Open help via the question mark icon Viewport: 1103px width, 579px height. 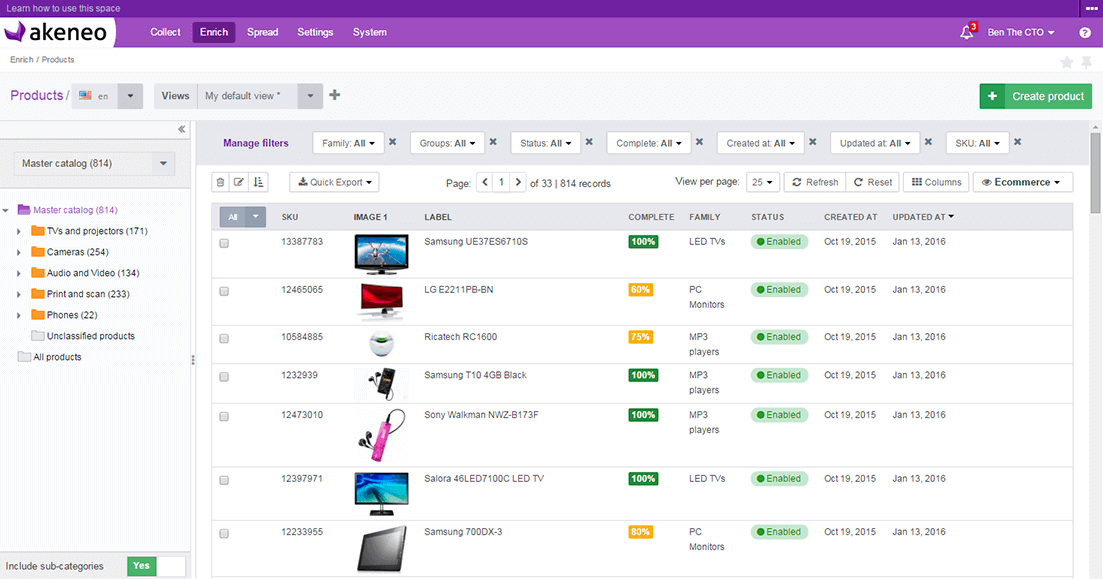(1083, 32)
